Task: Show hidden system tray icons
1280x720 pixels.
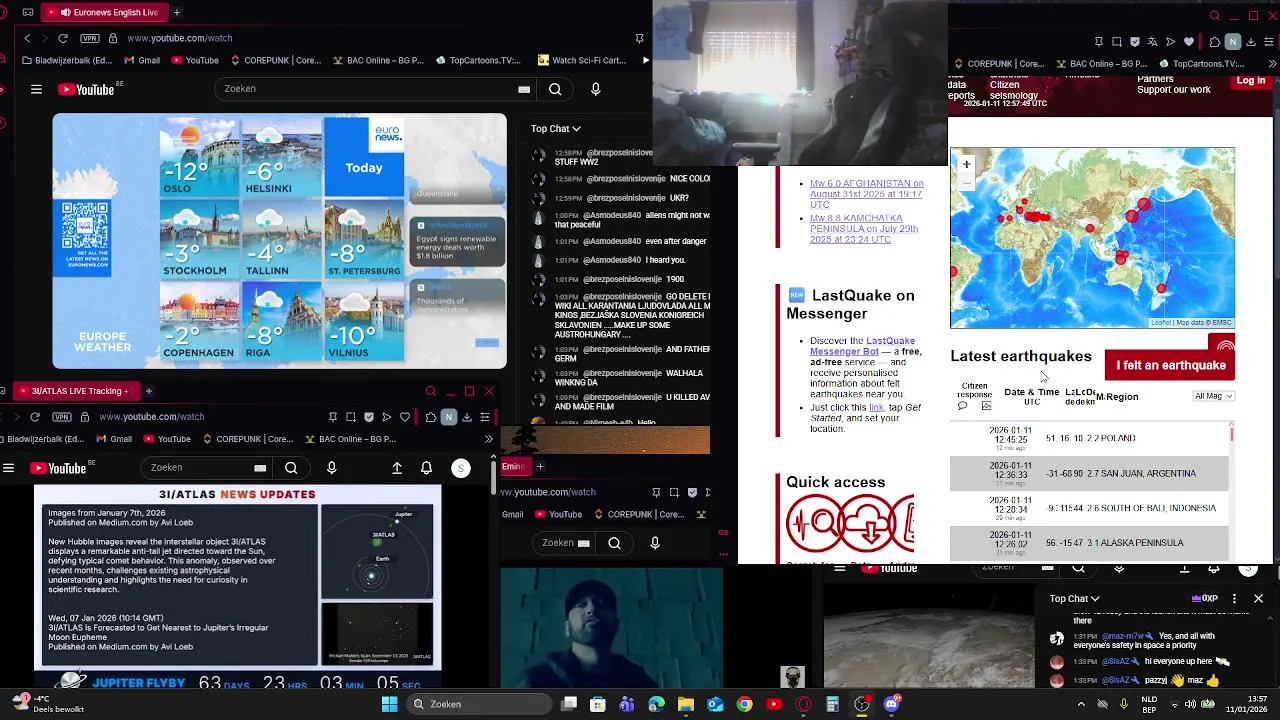Action: 1081,704
